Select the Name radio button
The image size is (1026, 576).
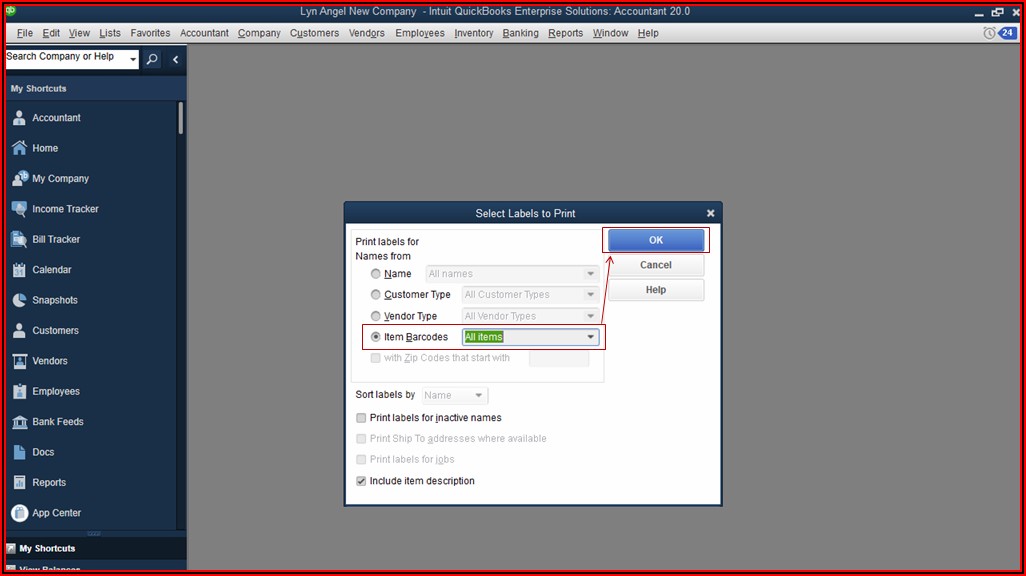click(x=376, y=274)
